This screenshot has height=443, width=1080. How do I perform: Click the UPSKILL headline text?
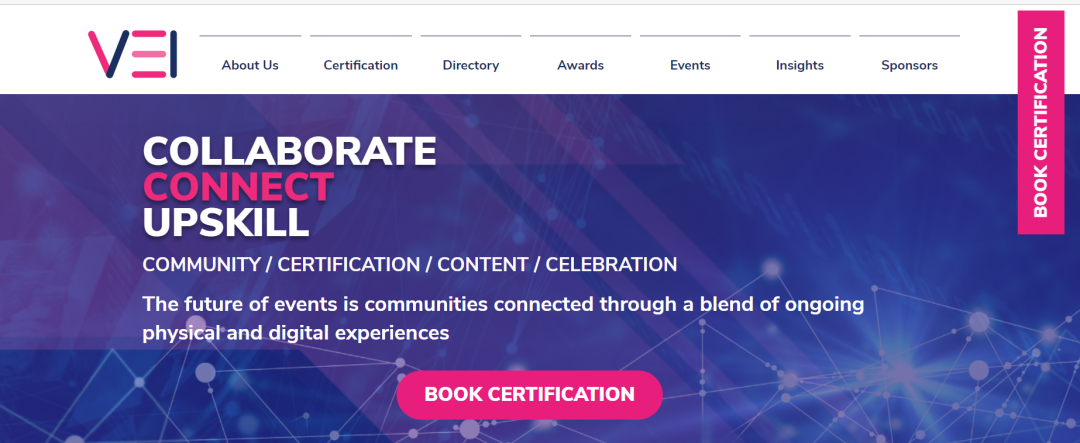click(226, 222)
